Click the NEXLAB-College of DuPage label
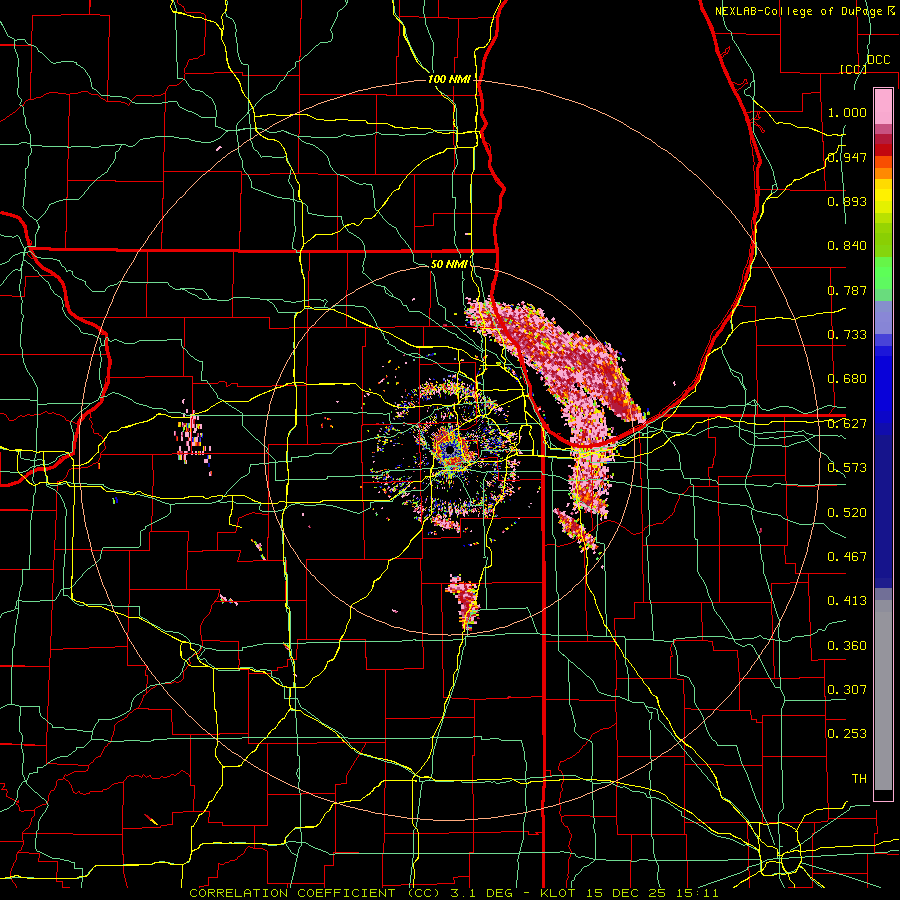The height and width of the screenshot is (900, 900). (x=800, y=11)
